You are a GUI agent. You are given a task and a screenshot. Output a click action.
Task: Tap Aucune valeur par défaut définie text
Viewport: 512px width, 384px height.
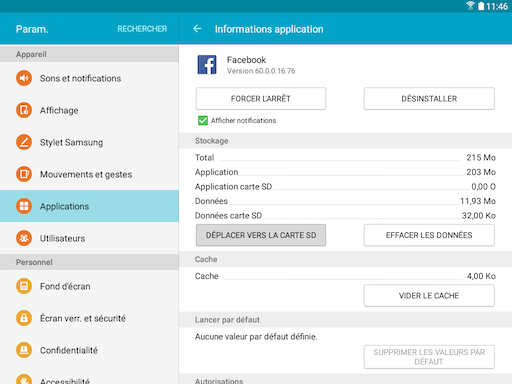(256, 337)
